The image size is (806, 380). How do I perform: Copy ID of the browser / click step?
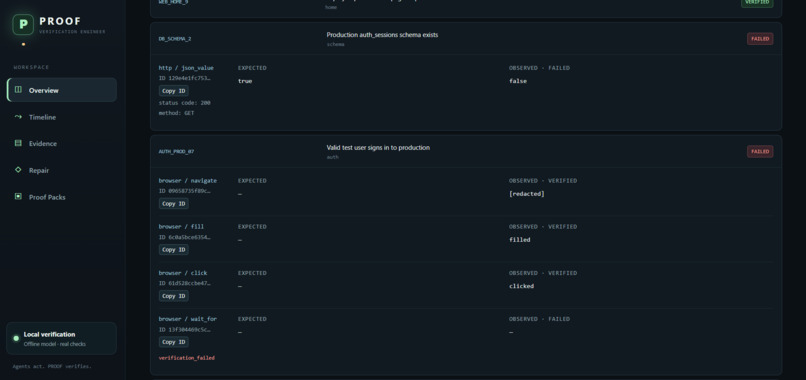(x=174, y=296)
